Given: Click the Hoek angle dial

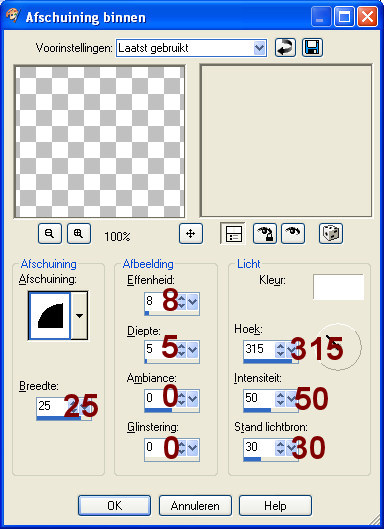Looking at the screenshot, I should [x=338, y=347].
